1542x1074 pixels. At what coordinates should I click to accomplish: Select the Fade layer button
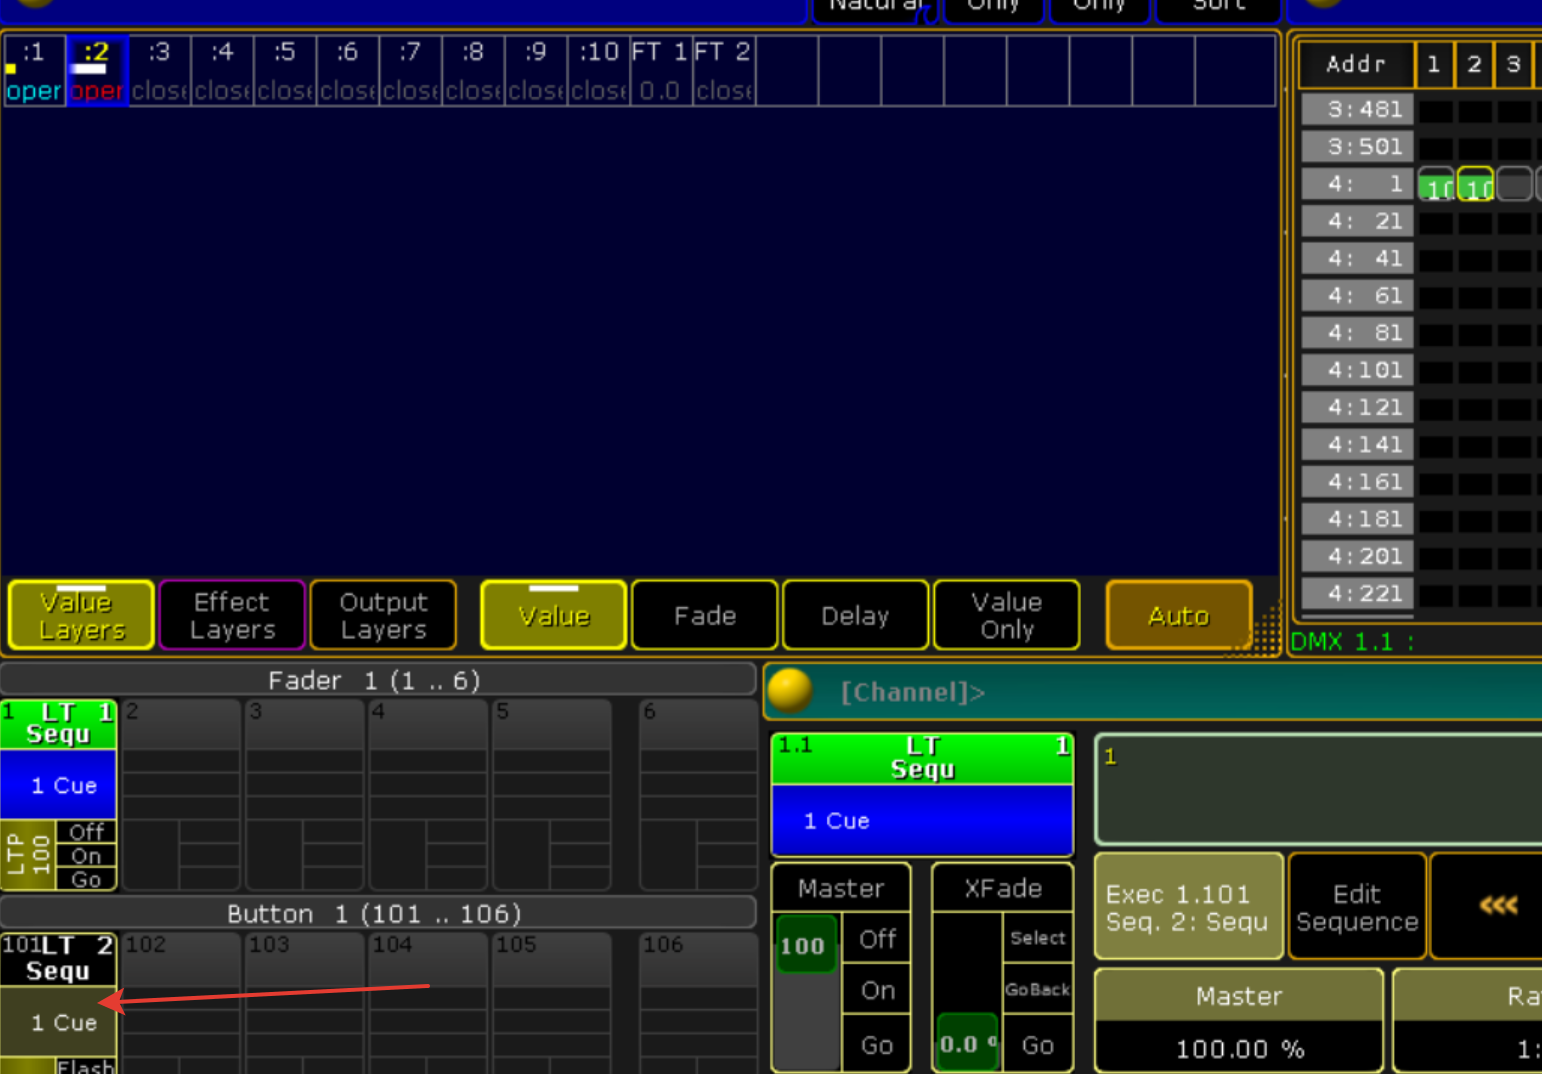pyautogui.click(x=705, y=615)
